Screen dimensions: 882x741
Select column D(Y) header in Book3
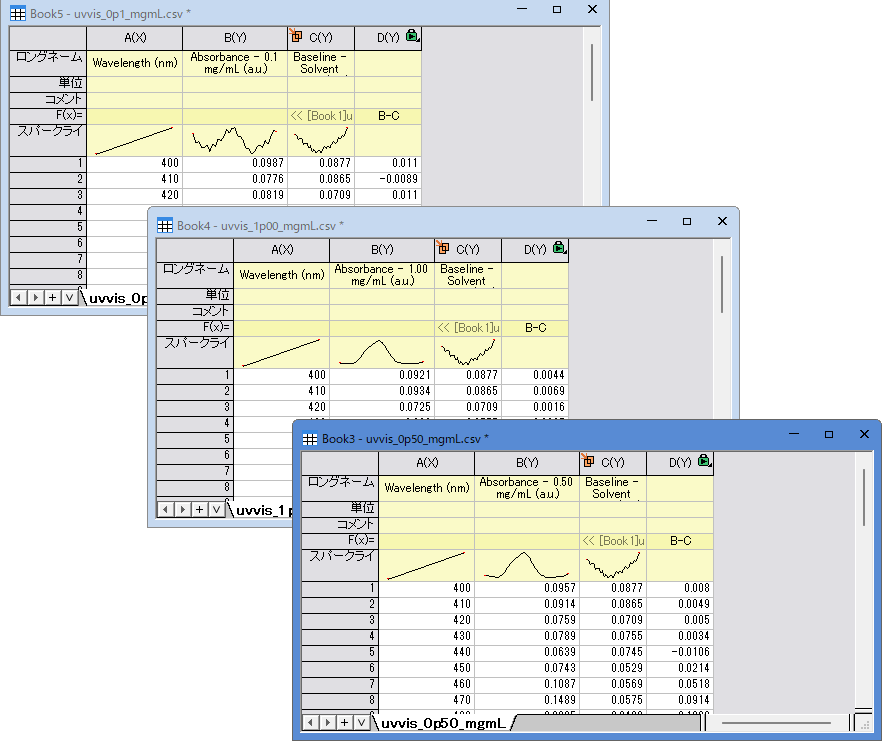[680, 463]
